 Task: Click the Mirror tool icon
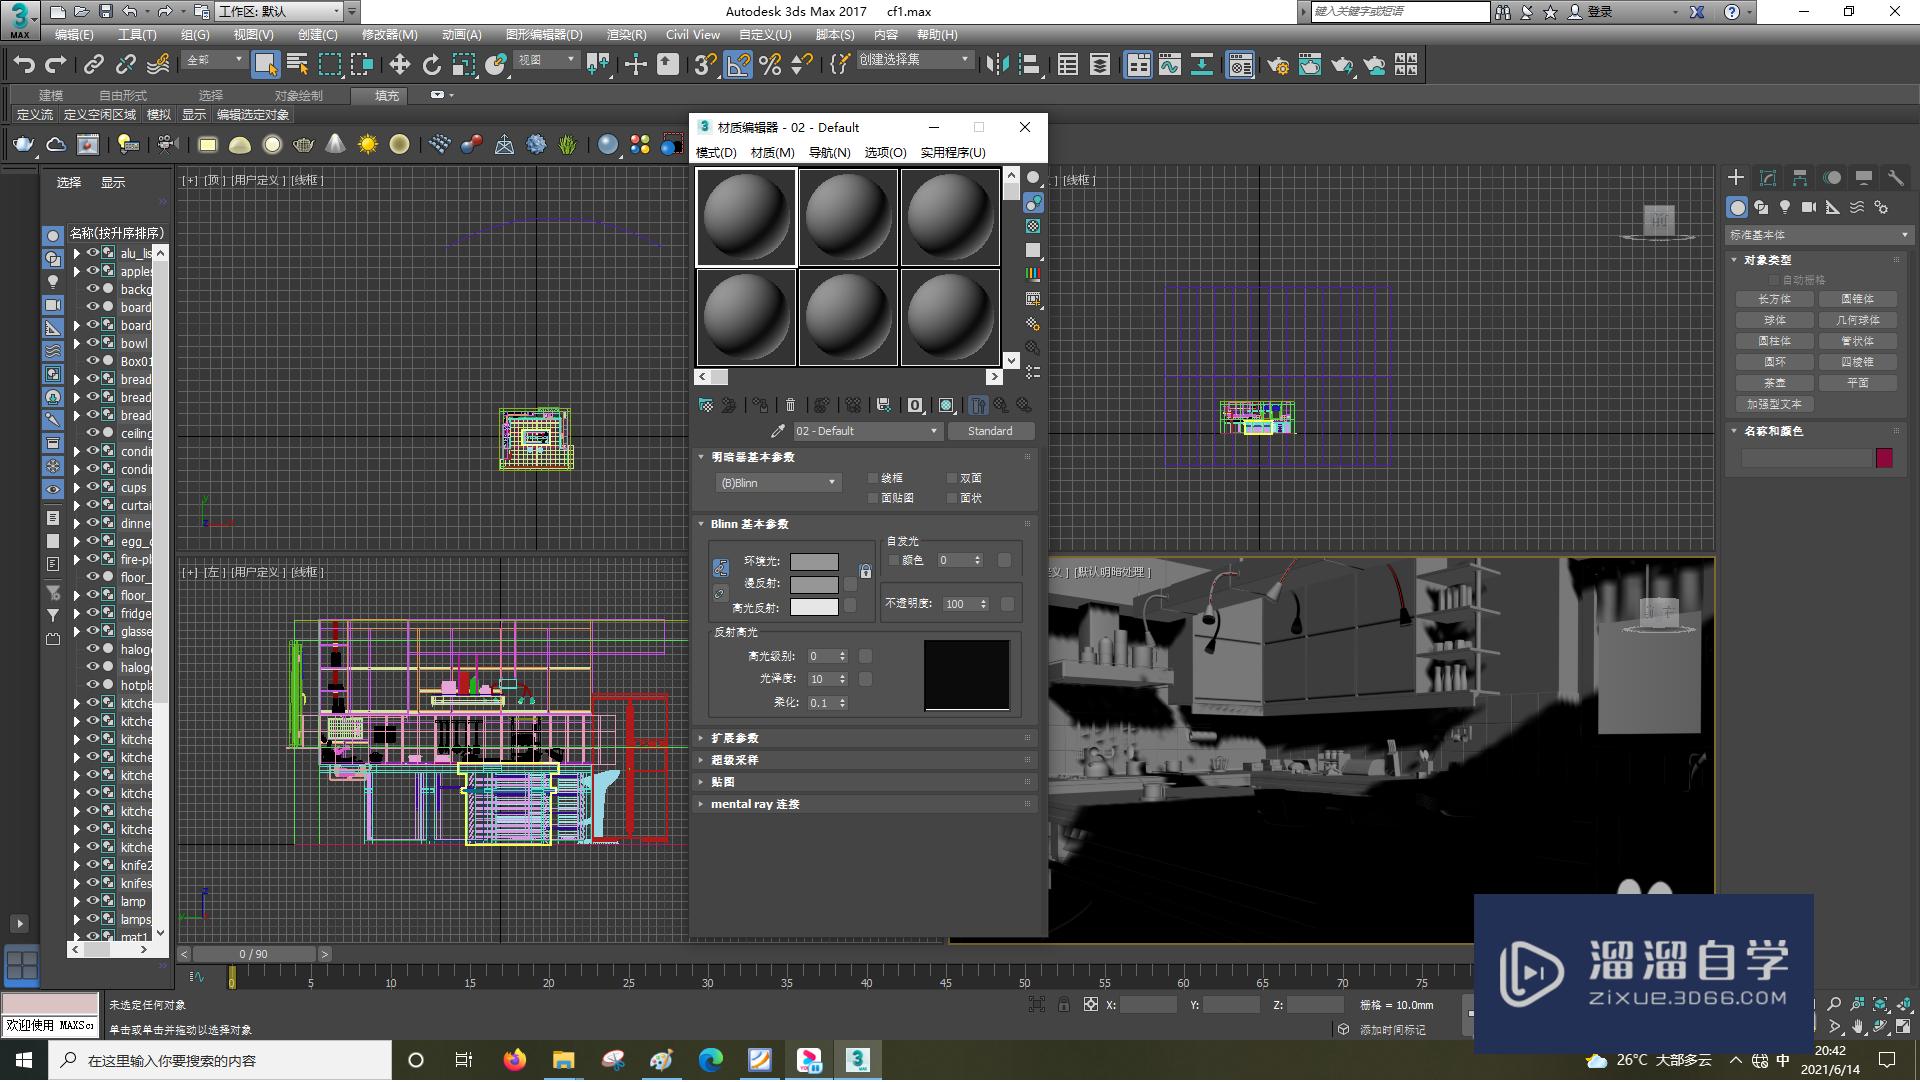tap(997, 65)
